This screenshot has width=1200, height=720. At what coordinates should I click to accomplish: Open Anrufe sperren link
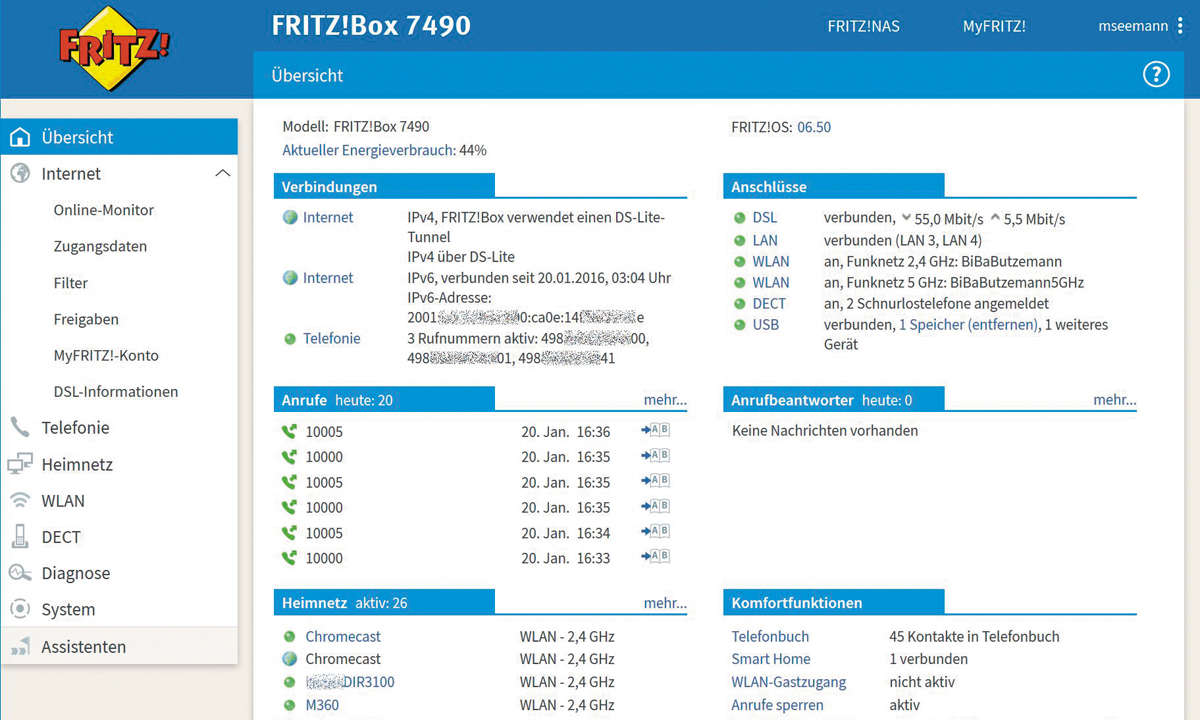point(778,705)
